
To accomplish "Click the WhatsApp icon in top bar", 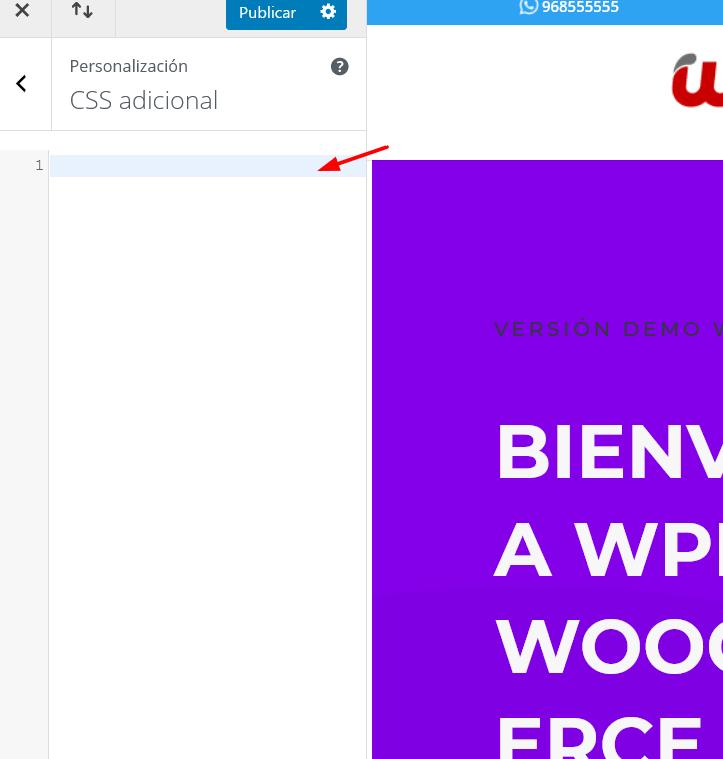I will click(528, 7).
